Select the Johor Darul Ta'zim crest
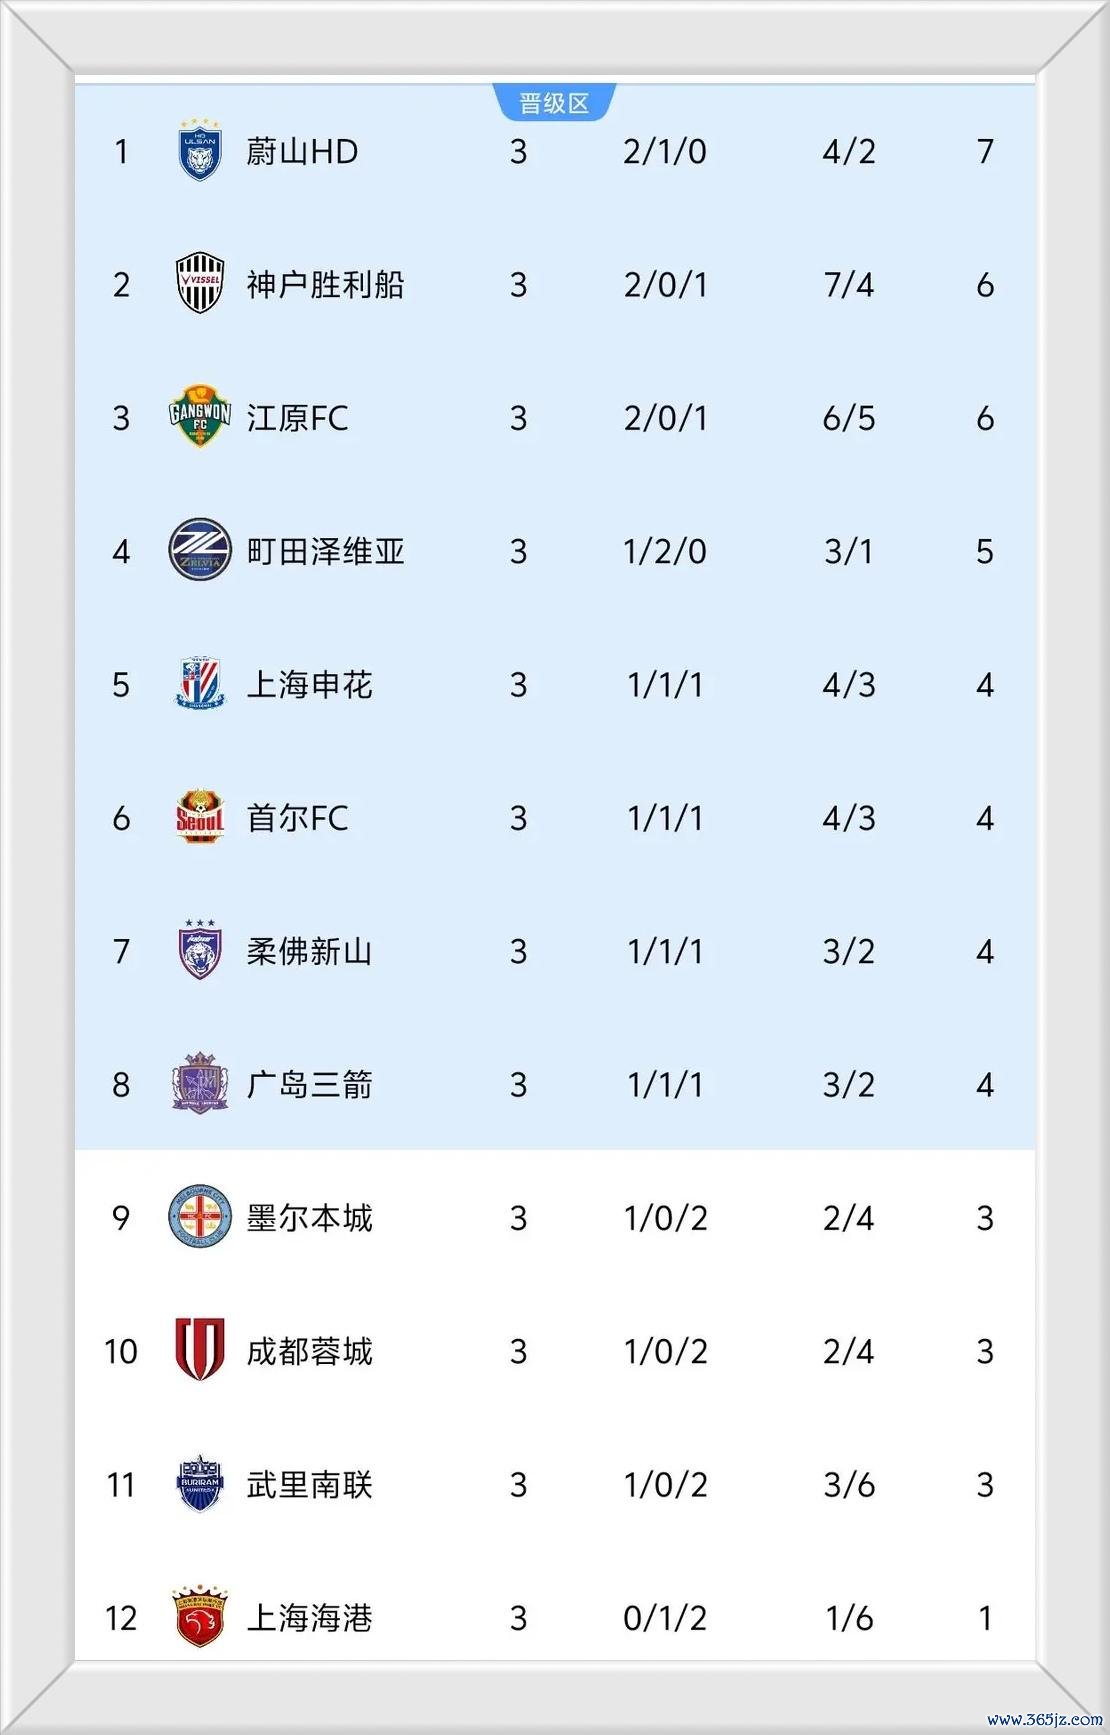The height and width of the screenshot is (1735, 1110). pyautogui.click(x=200, y=950)
